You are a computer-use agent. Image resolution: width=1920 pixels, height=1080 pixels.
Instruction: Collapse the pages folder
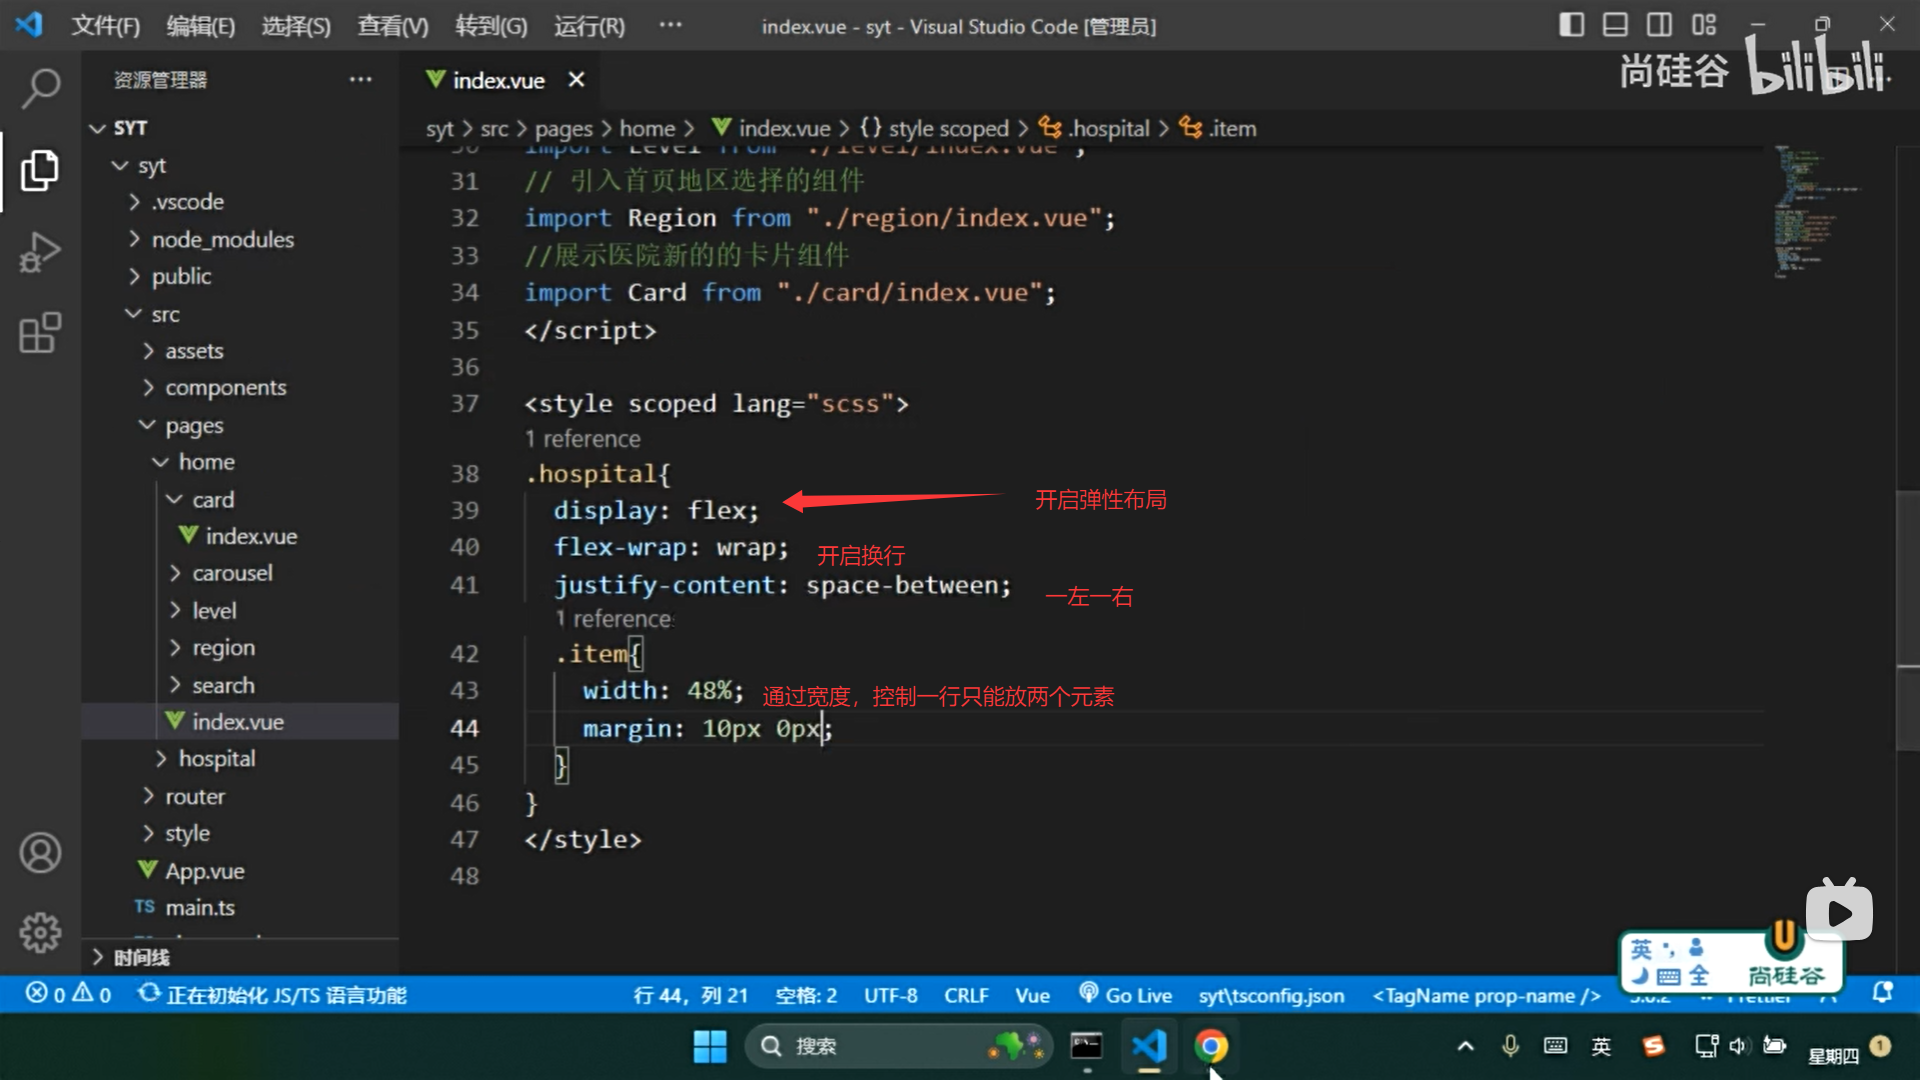tap(194, 426)
